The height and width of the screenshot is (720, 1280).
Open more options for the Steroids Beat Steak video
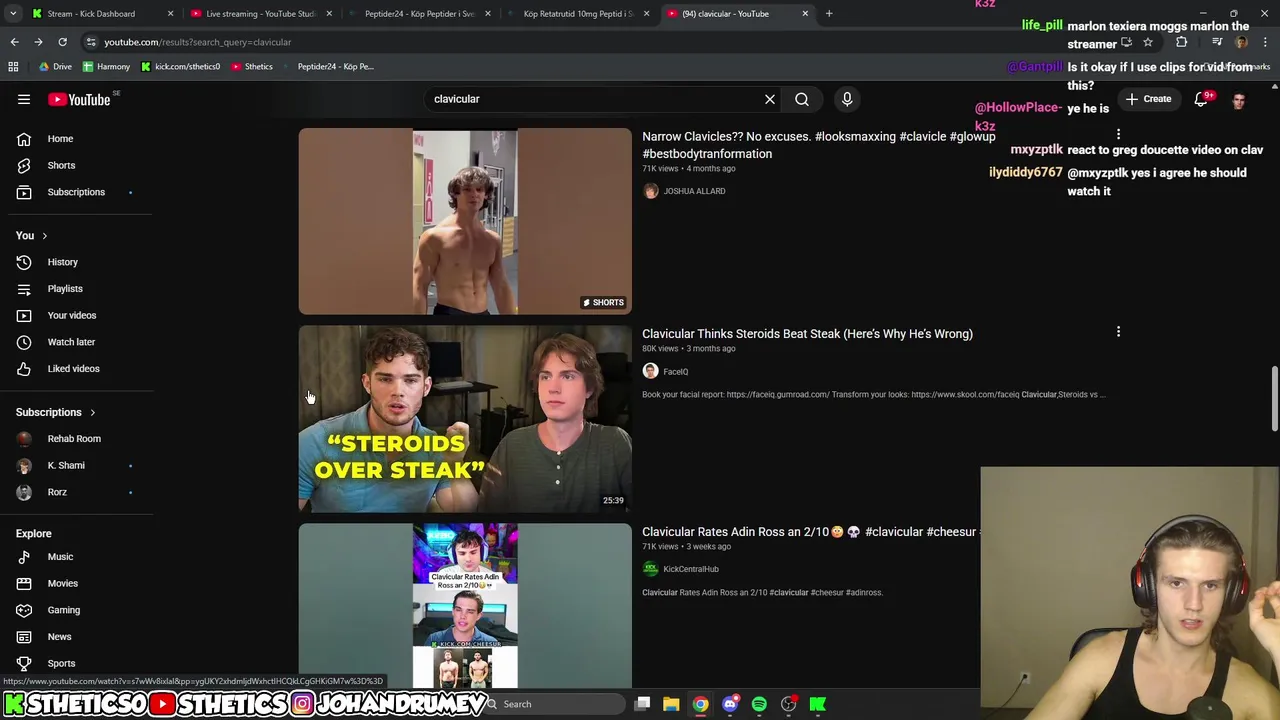pyautogui.click(x=1118, y=332)
